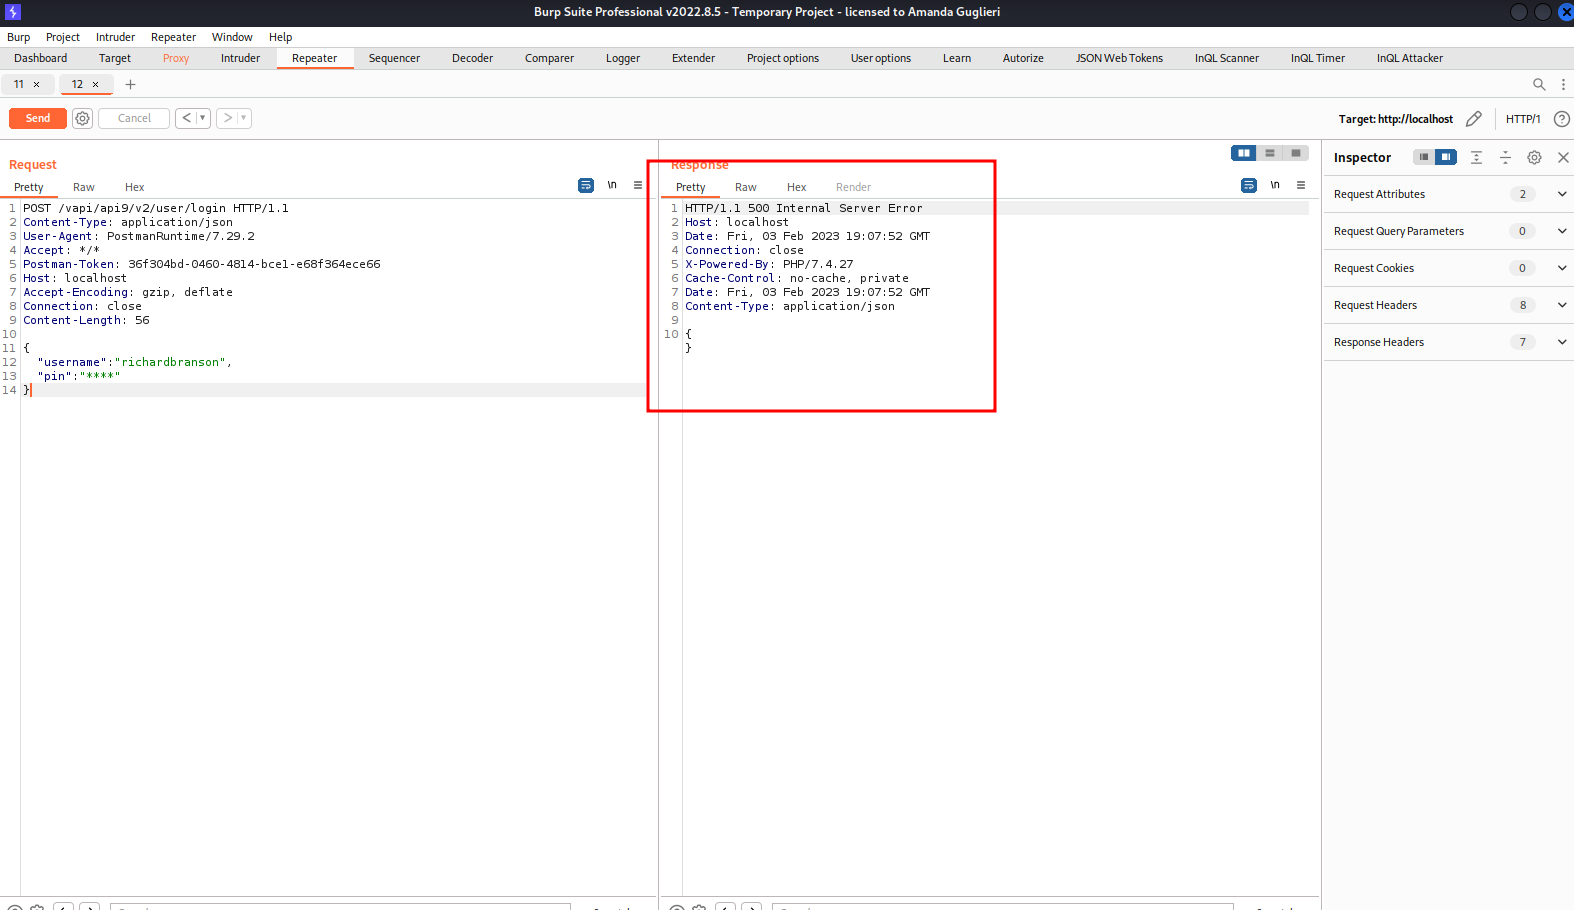Open Inspector settings gear
This screenshot has width=1574, height=910.
pos(1534,157)
